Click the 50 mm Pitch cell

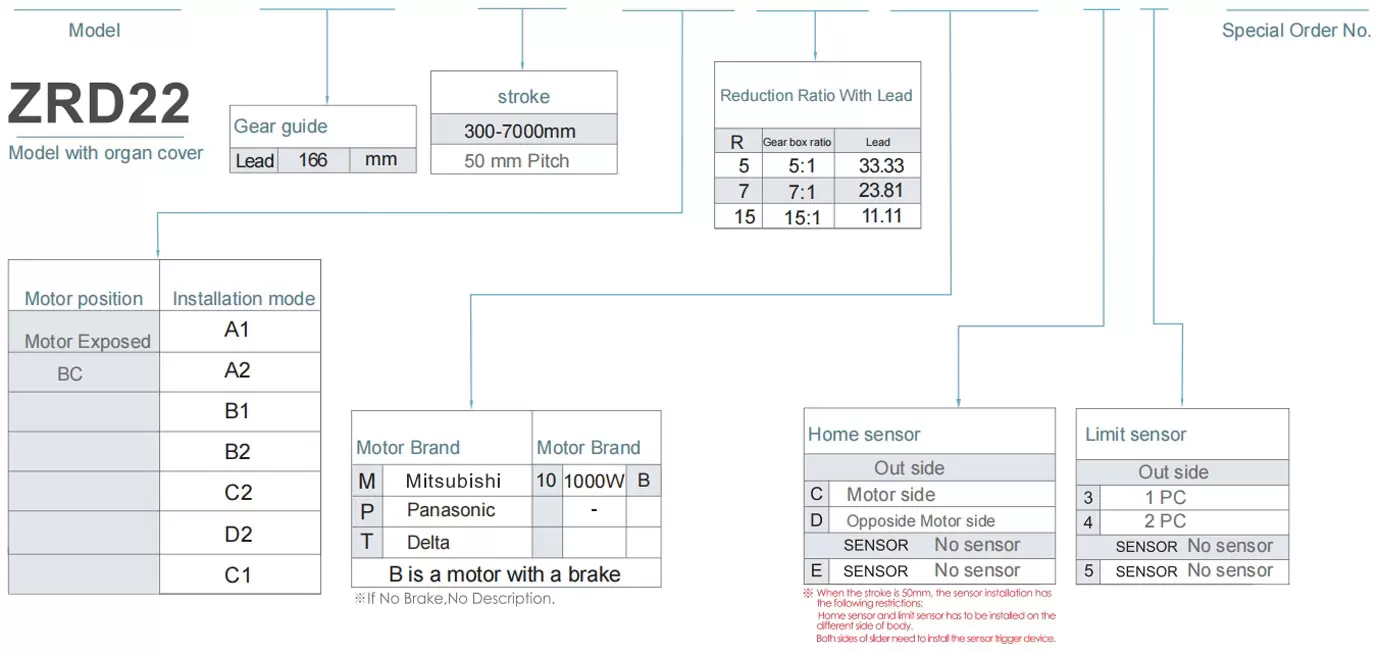(516, 161)
